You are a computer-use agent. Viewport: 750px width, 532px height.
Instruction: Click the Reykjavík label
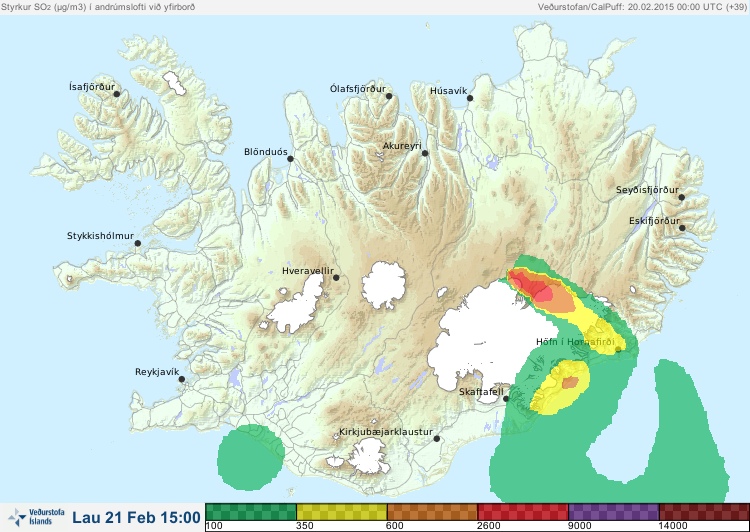coord(157,372)
